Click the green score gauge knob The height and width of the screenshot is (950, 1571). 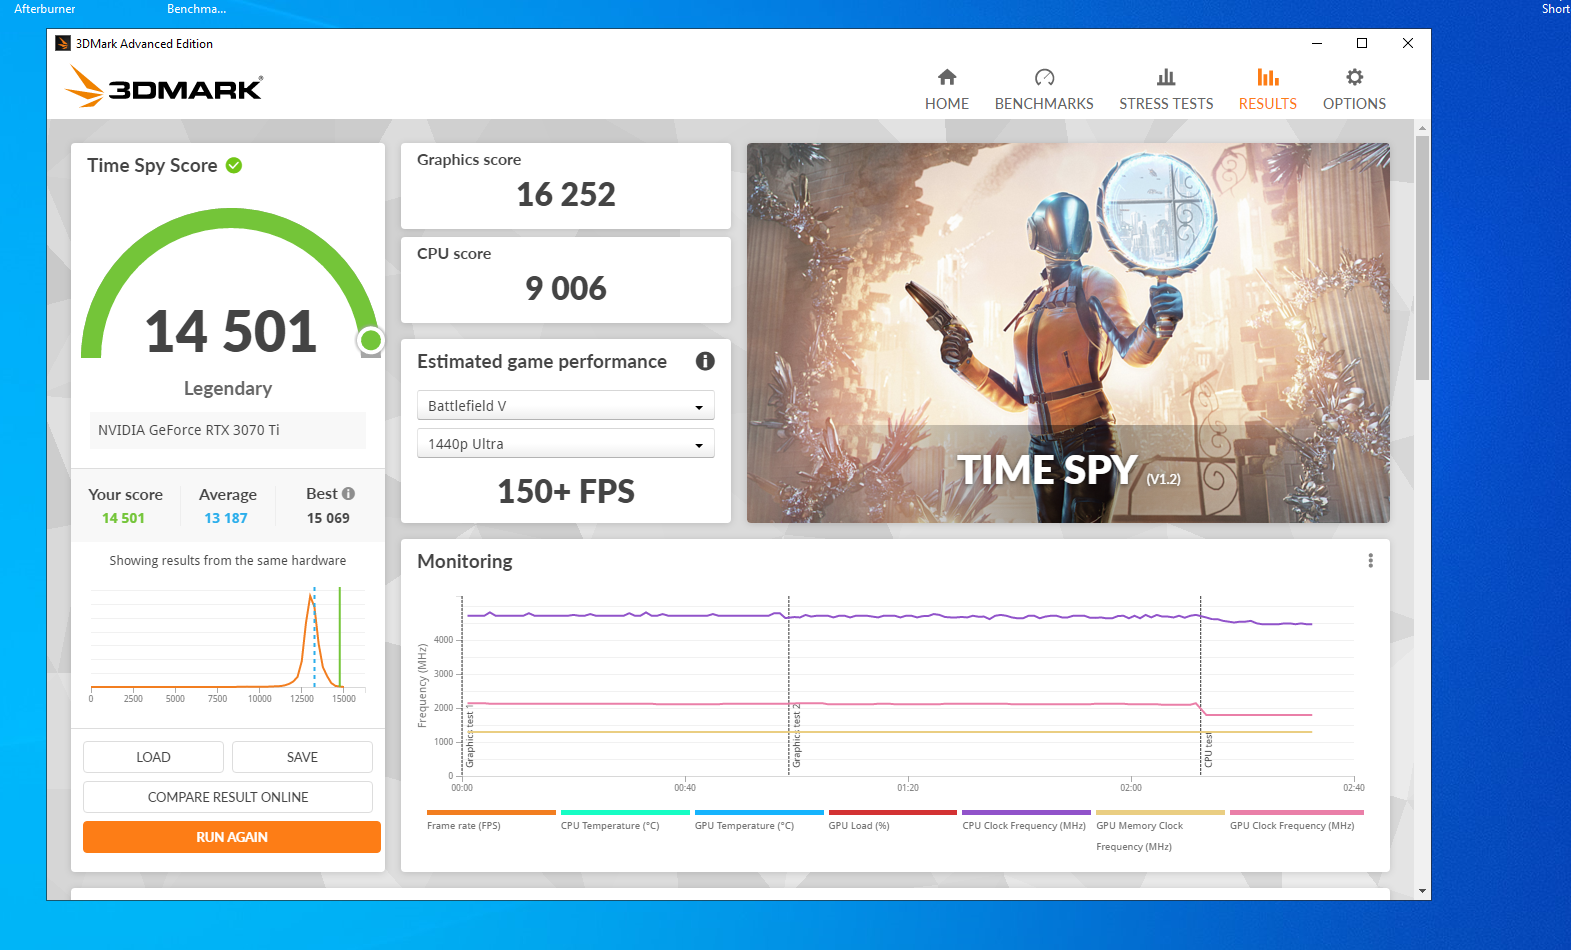(x=370, y=341)
